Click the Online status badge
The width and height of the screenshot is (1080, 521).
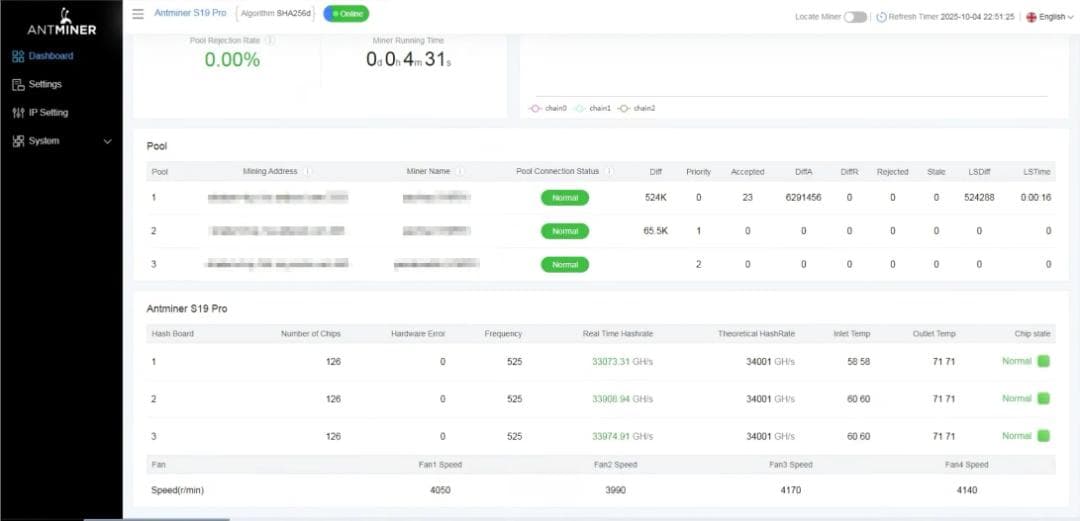tap(346, 14)
